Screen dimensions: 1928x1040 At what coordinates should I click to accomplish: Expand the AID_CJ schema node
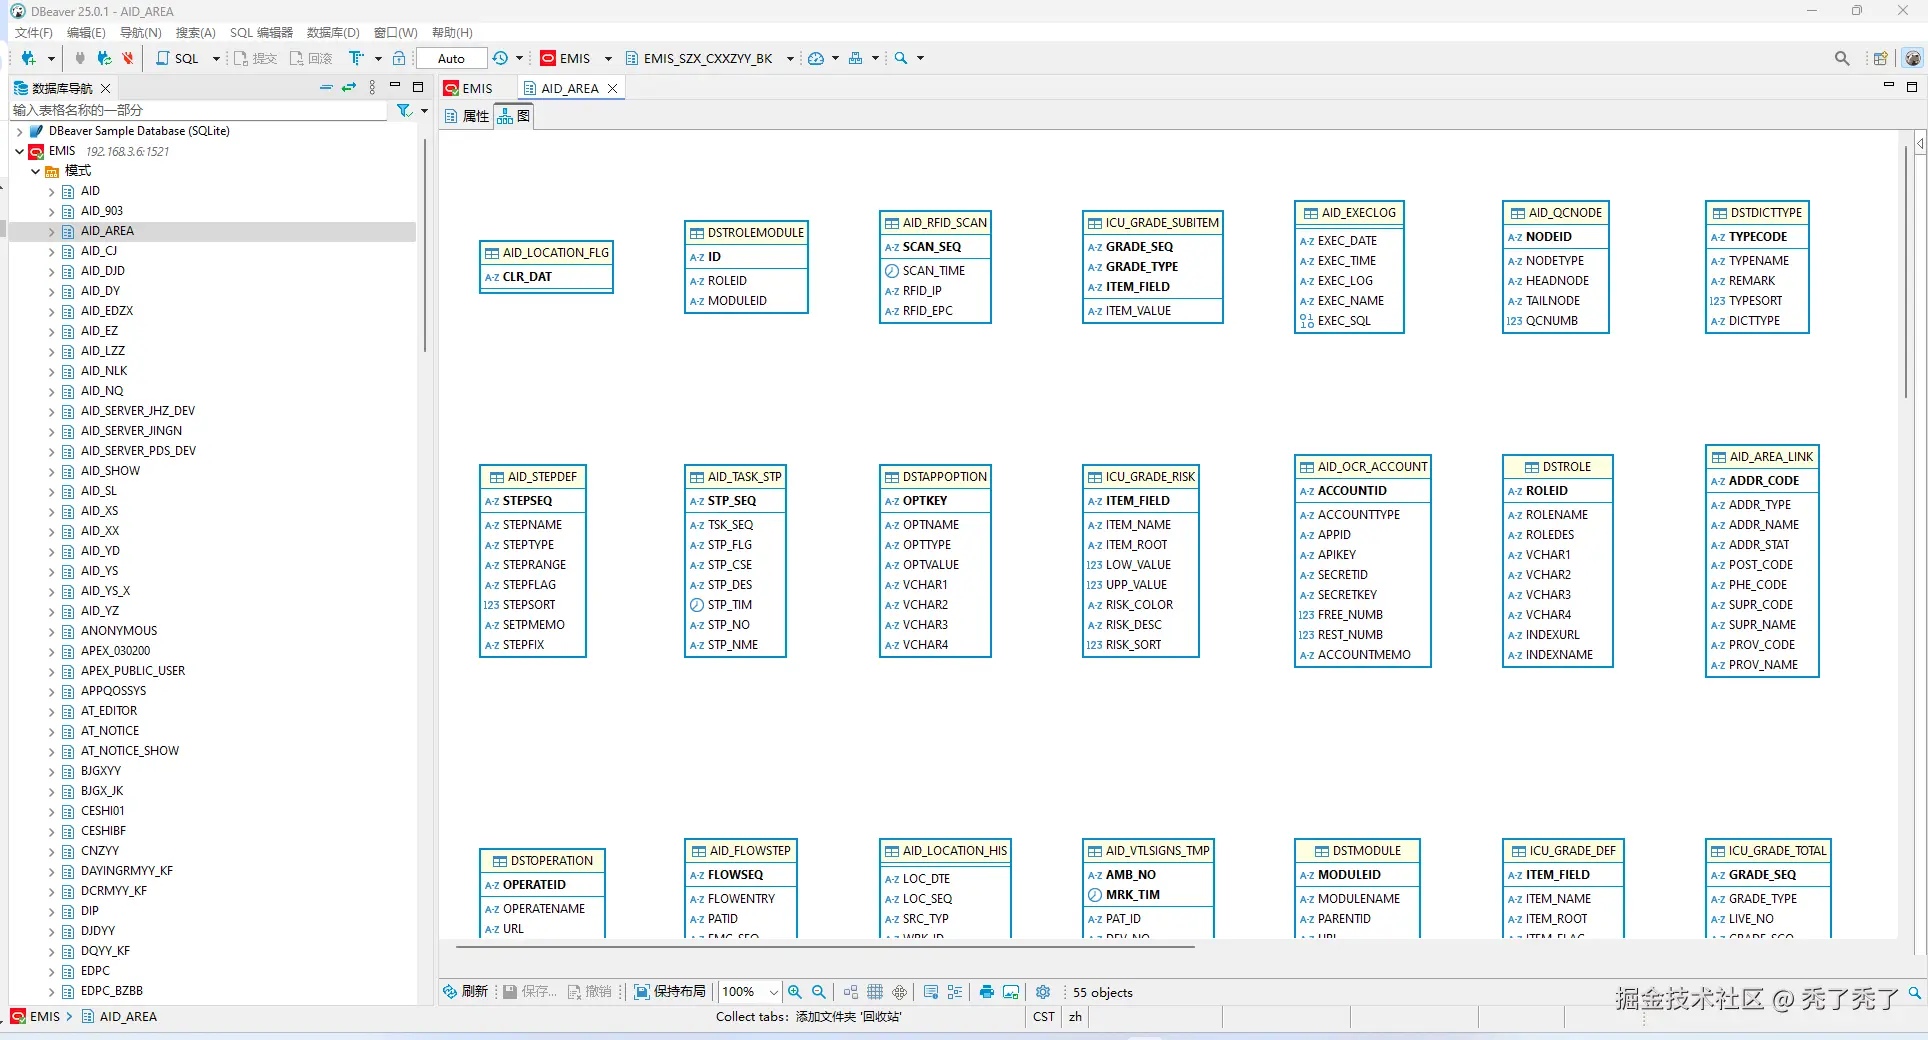pyautogui.click(x=51, y=251)
